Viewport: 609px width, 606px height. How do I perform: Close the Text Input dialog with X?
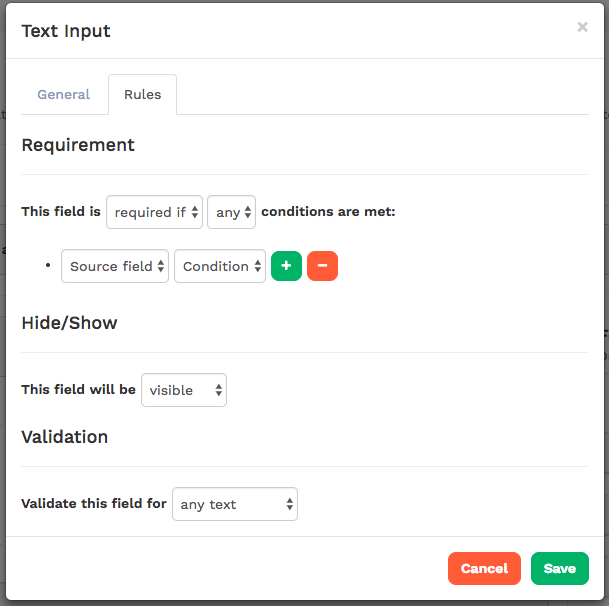coord(582,28)
